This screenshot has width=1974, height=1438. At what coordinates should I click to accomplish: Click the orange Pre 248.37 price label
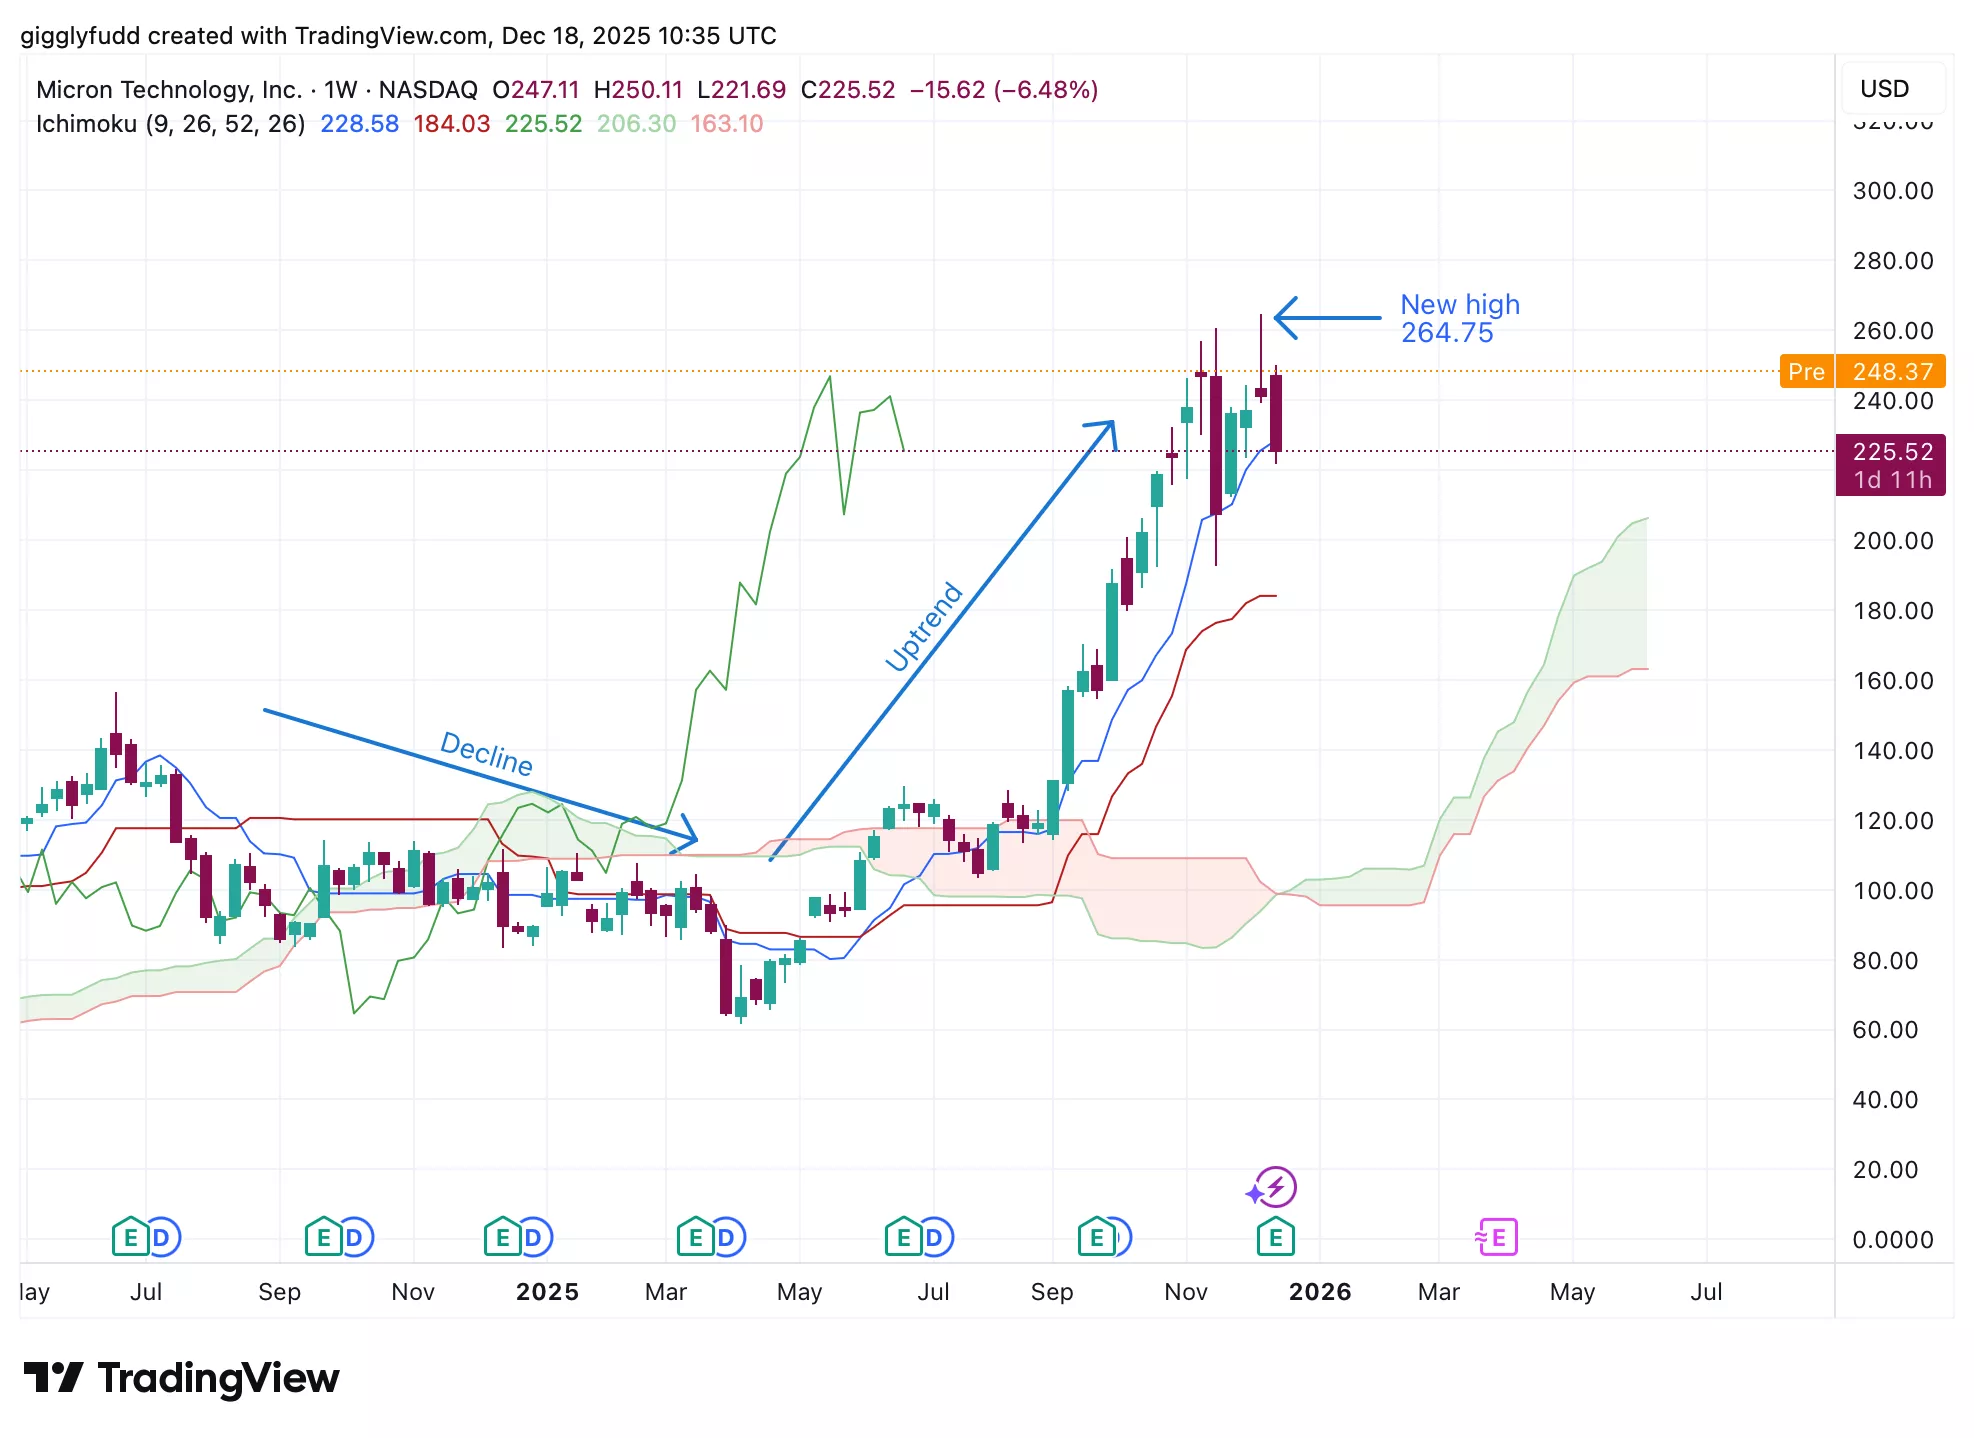pyautogui.click(x=1862, y=372)
